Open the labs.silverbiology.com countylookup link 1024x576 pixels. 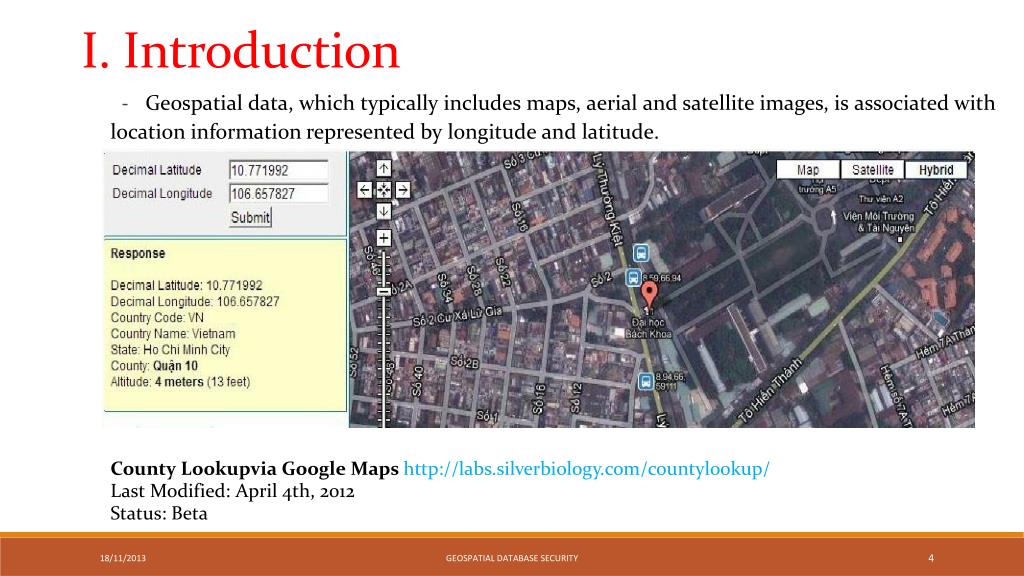point(586,469)
